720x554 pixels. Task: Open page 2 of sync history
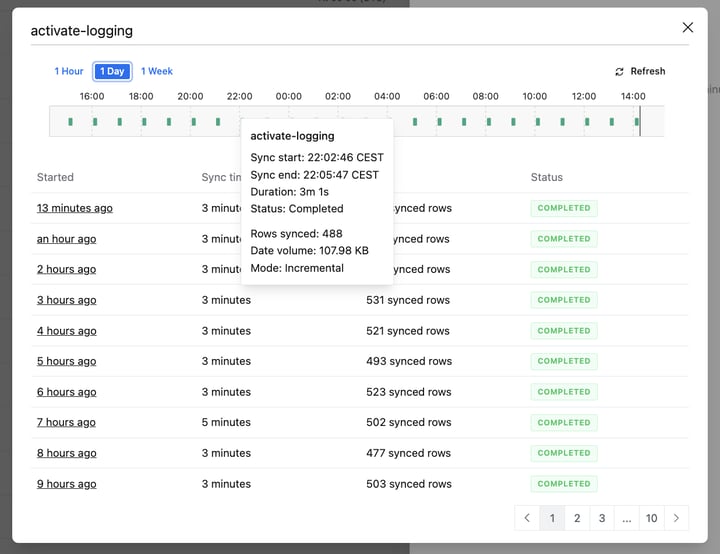(577, 518)
